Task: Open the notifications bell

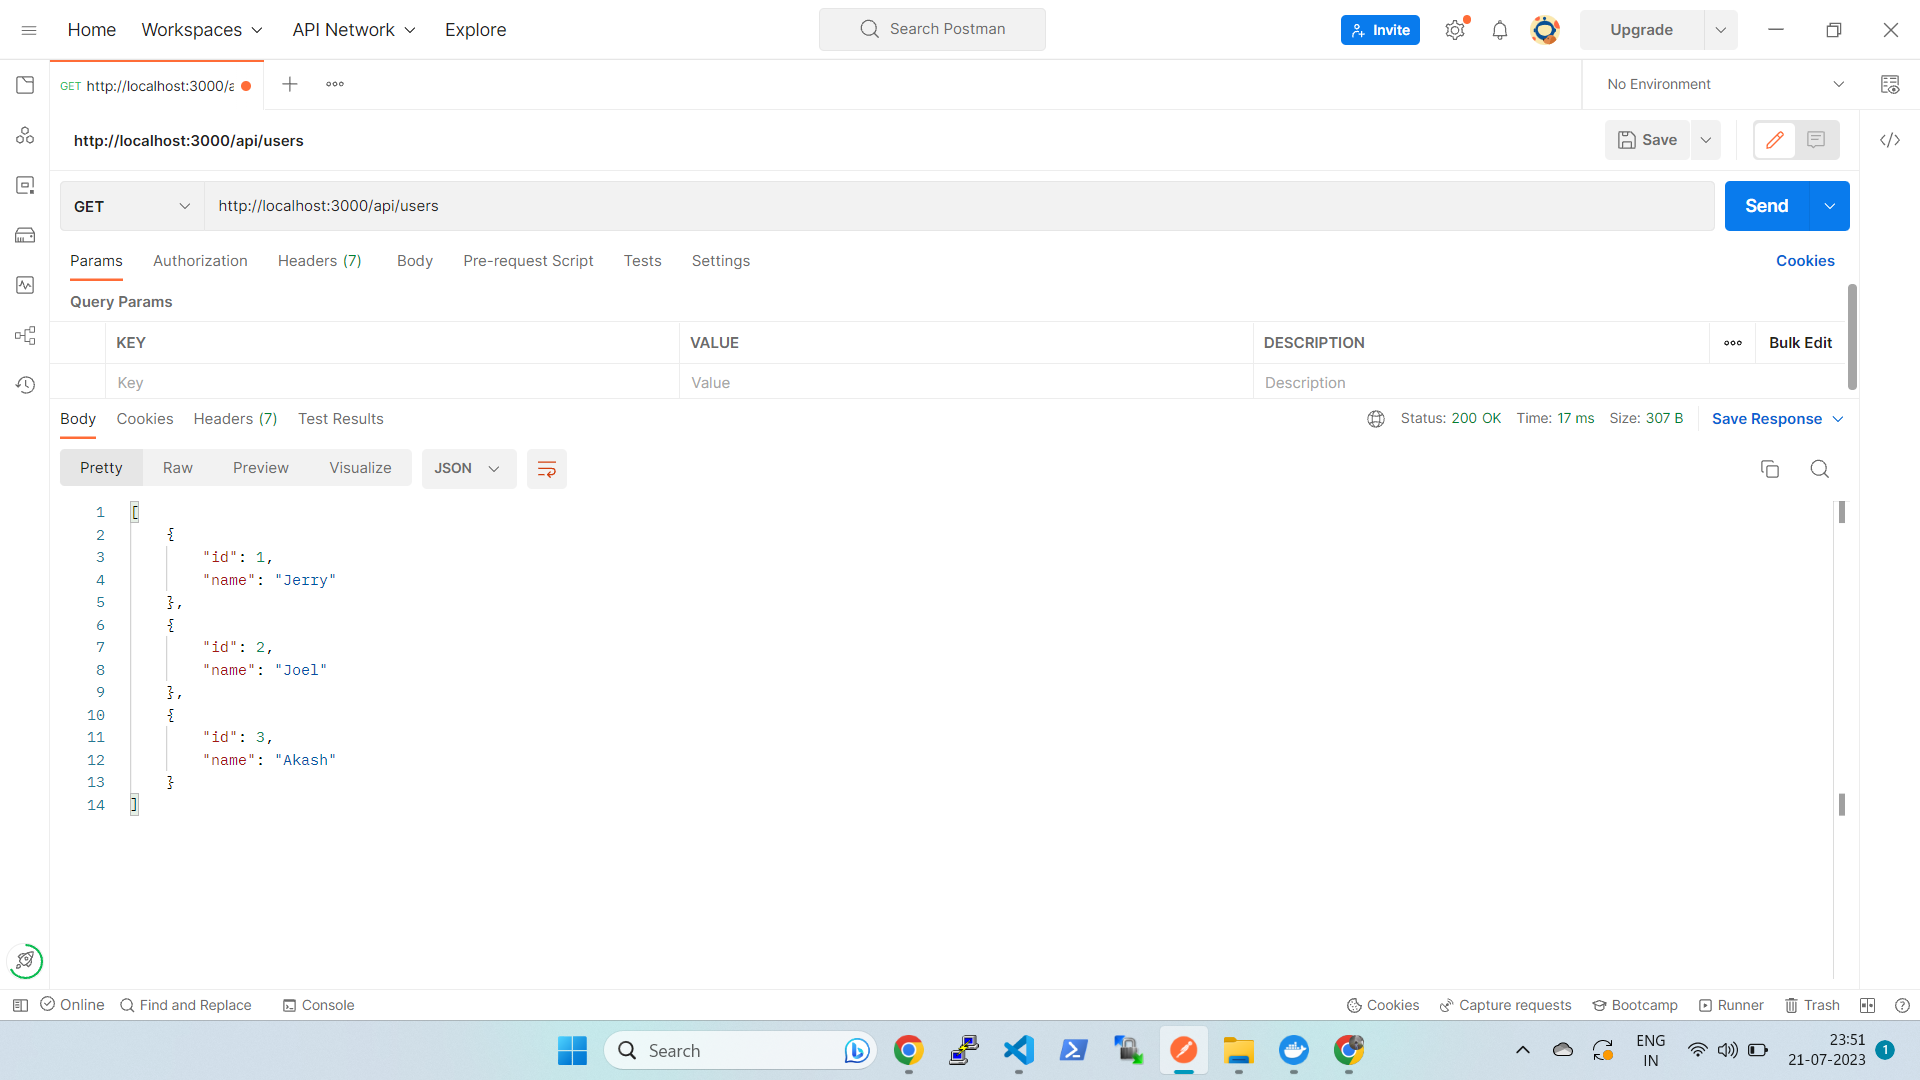Action: [1499, 30]
